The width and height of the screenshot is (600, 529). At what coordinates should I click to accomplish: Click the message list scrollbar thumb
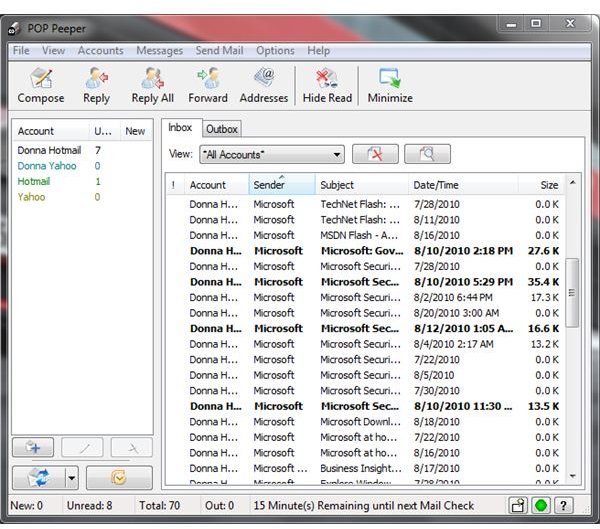point(572,293)
